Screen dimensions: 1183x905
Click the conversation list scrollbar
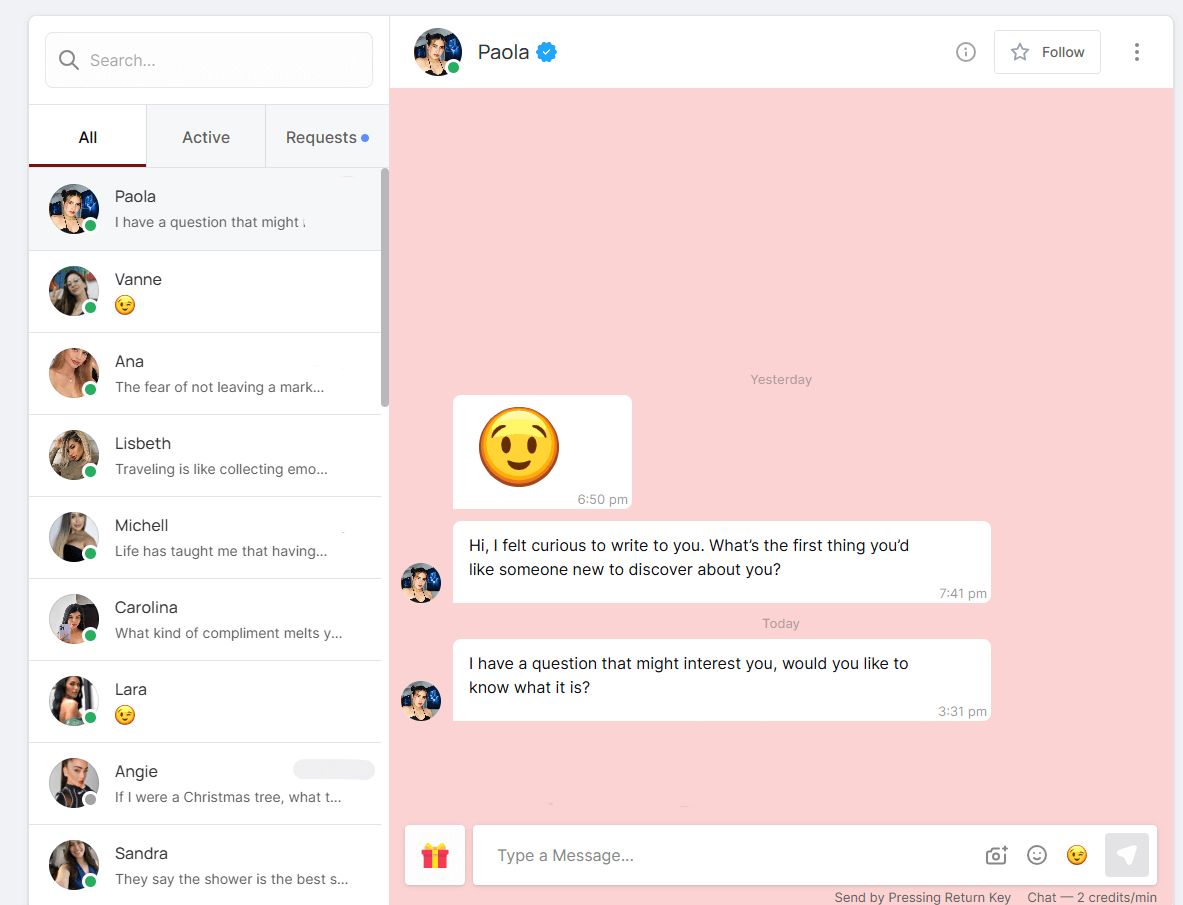coord(385,288)
